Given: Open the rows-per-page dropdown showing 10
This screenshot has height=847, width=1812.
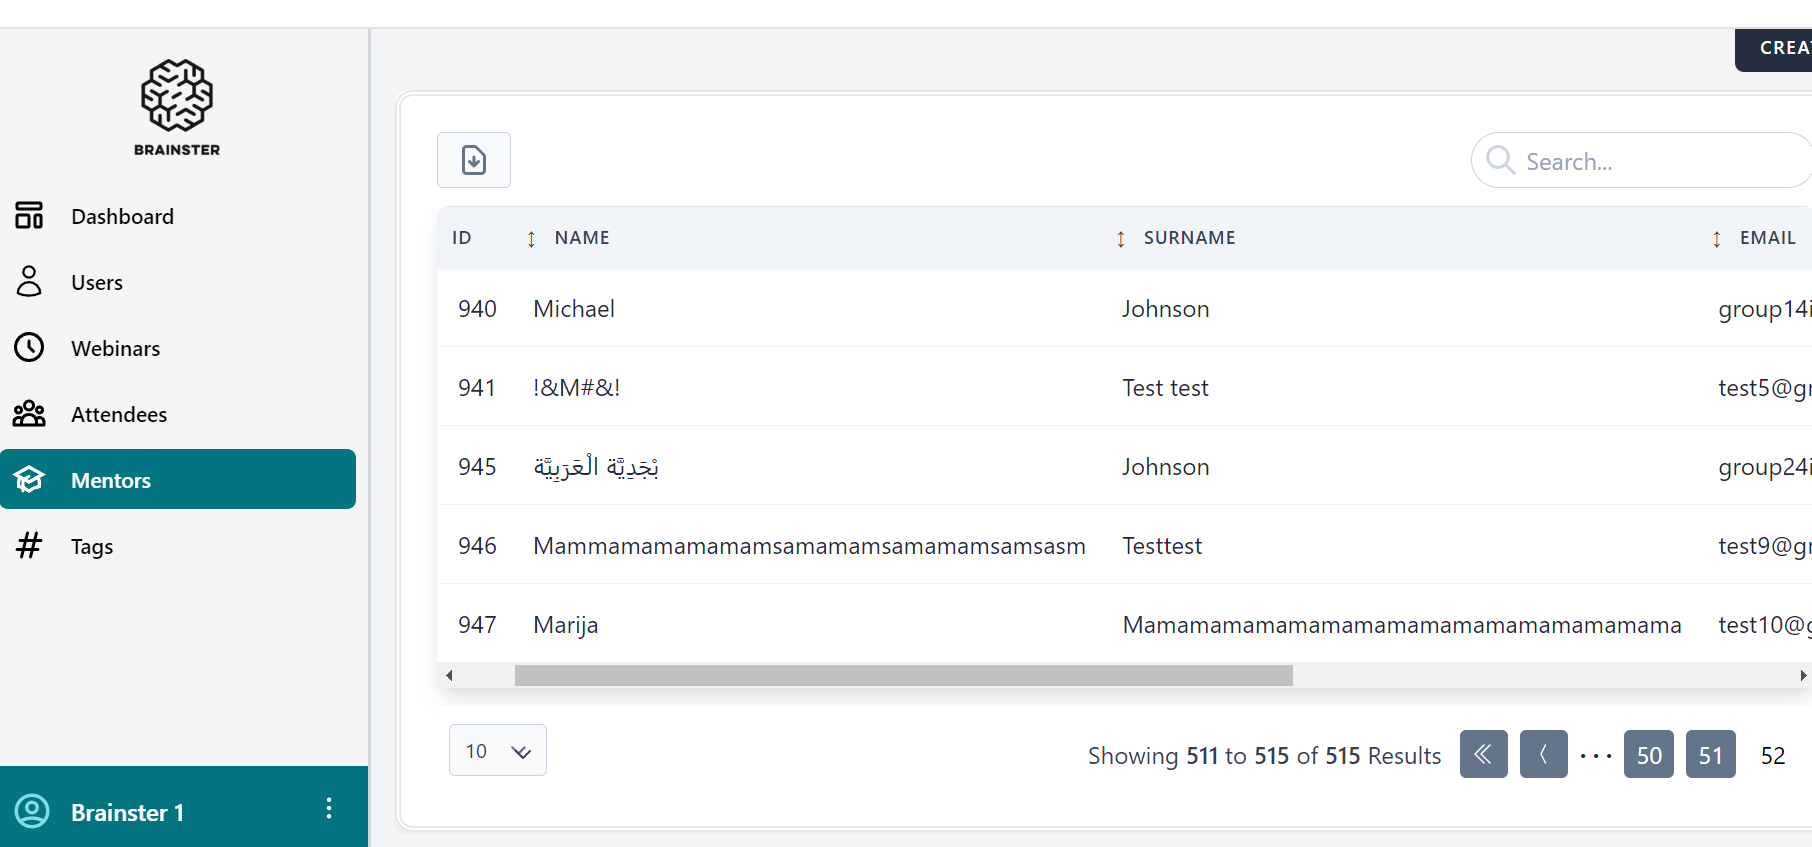Looking at the screenshot, I should tap(497, 751).
